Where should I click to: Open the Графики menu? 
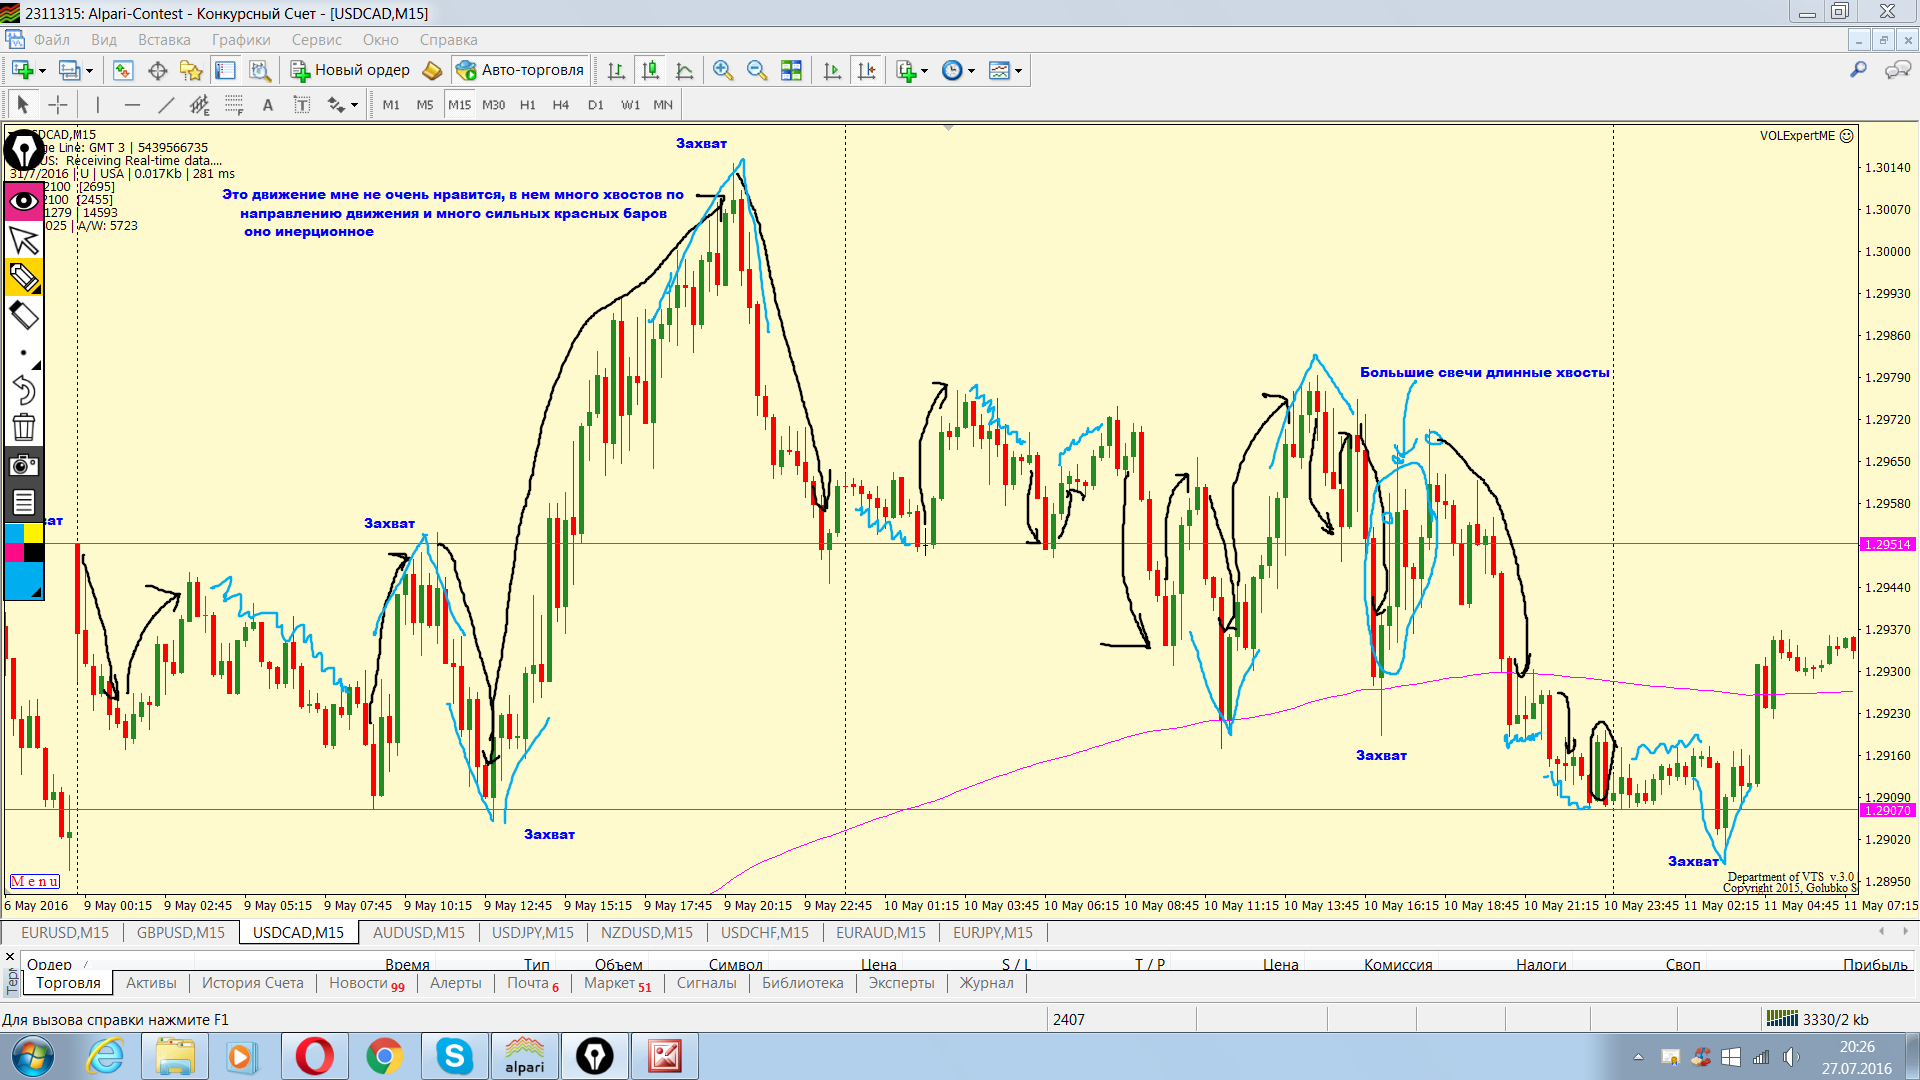coord(240,40)
